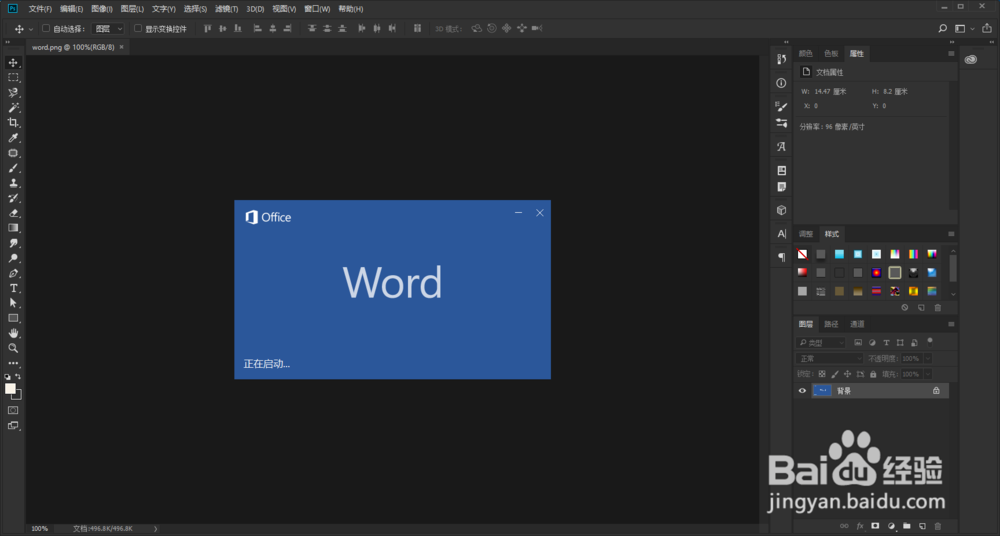Click the foreground color swatch
1000x536 pixels.
10,389
